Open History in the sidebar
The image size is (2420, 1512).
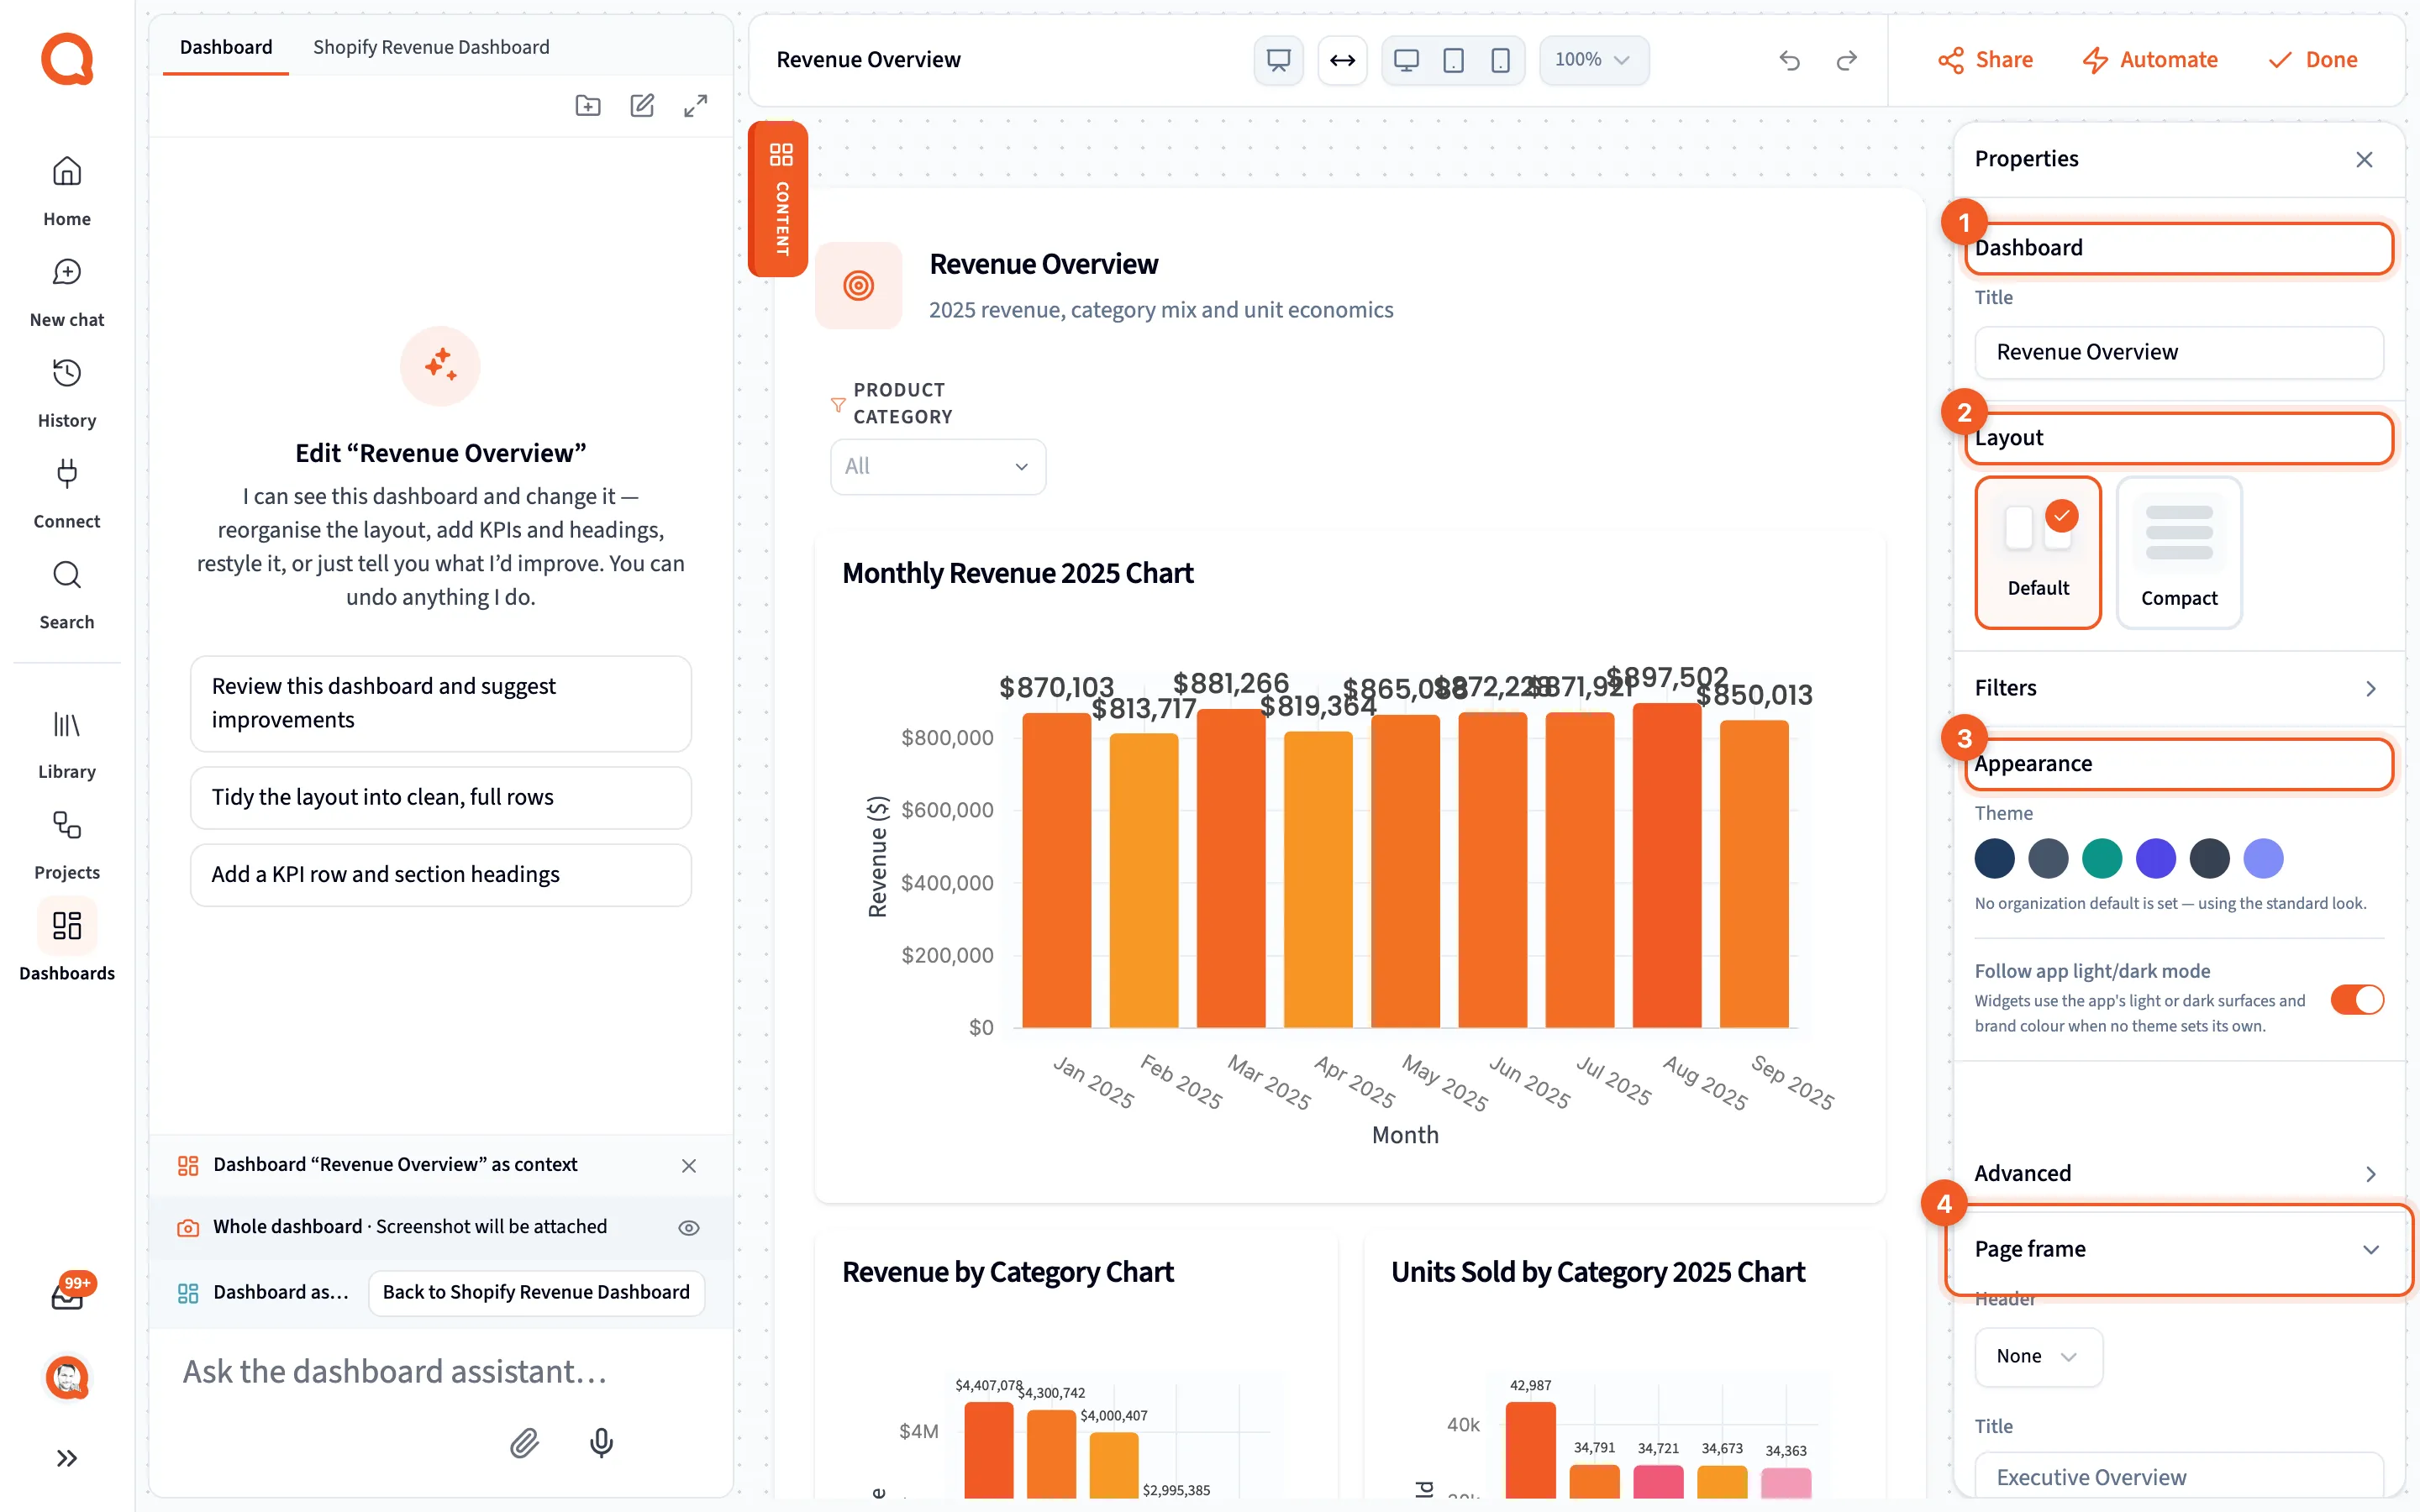coord(67,392)
